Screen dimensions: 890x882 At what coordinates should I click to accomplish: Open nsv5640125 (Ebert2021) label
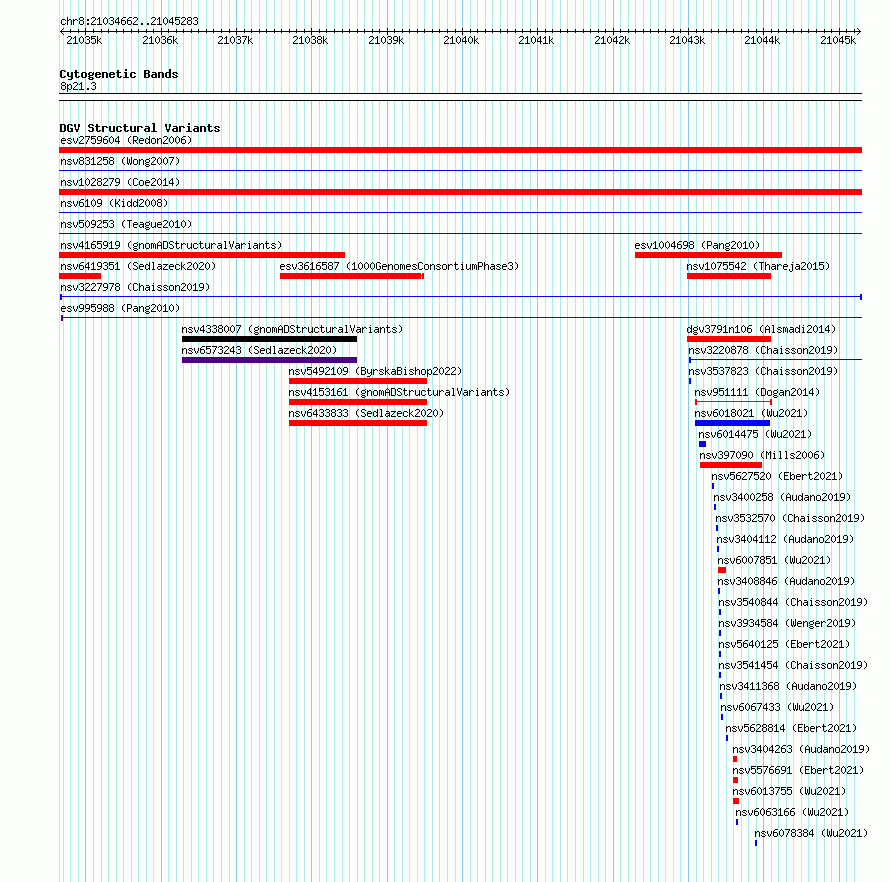[x=784, y=644]
